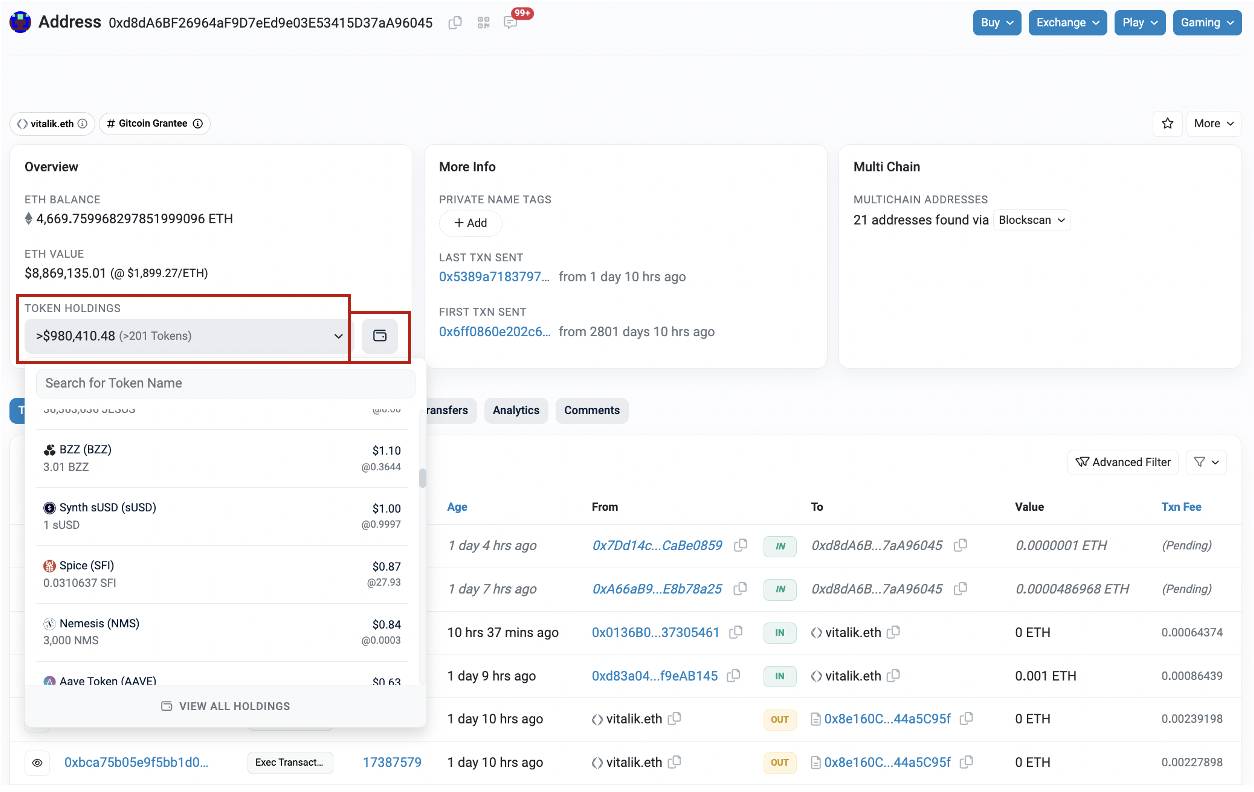The width and height of the screenshot is (1254, 792).
Task: Open From address 0x7Dd14c...CaBe0859
Action: 657,545
